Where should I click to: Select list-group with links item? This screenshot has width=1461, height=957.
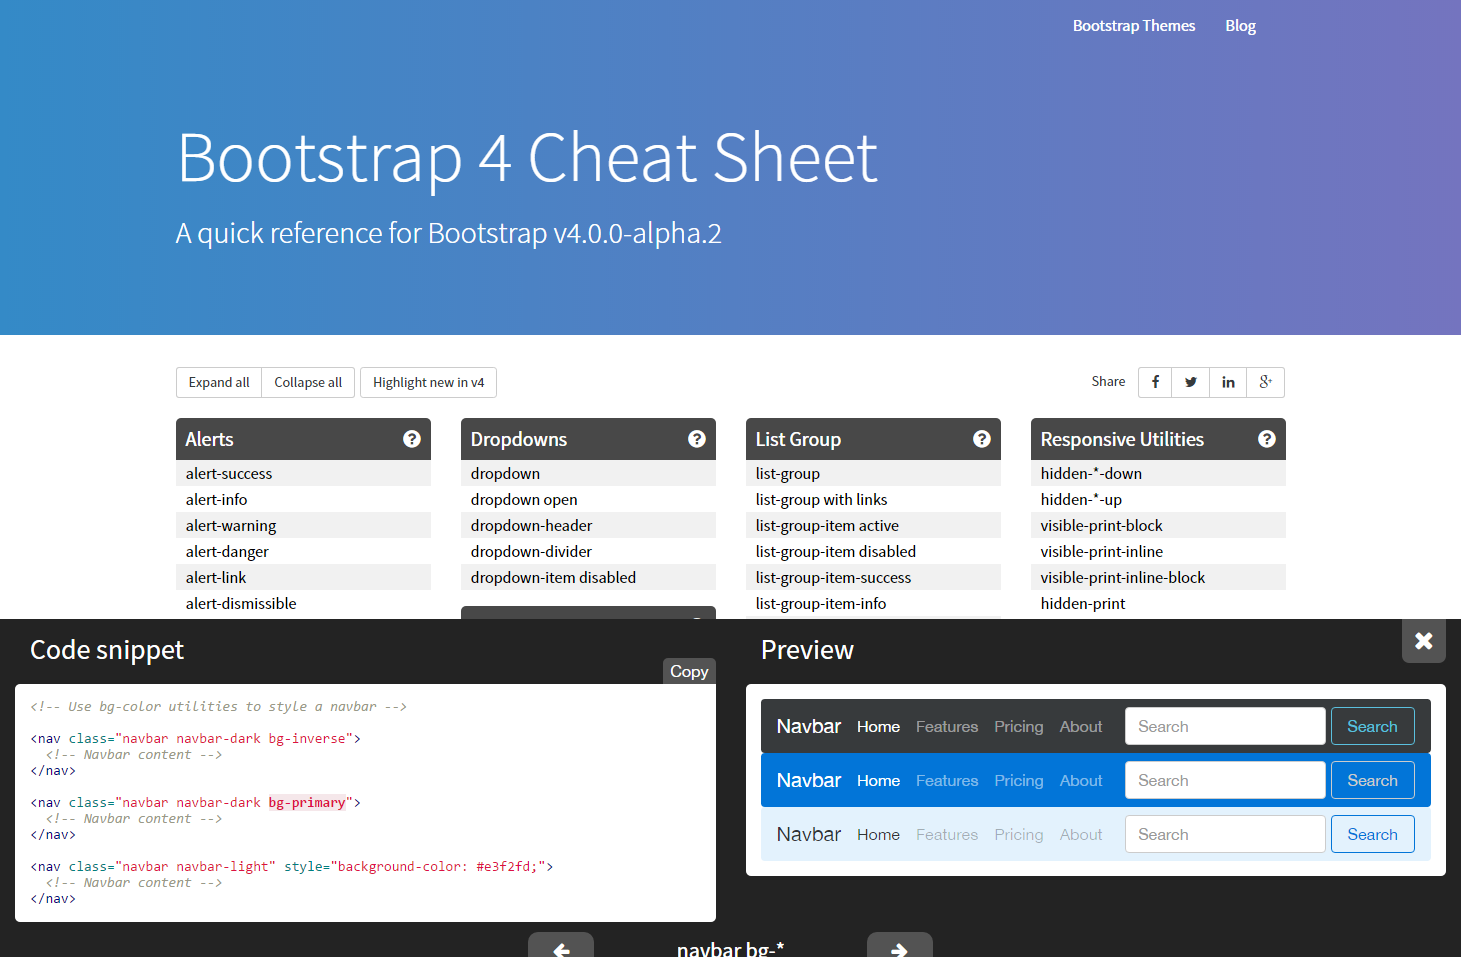(873, 499)
